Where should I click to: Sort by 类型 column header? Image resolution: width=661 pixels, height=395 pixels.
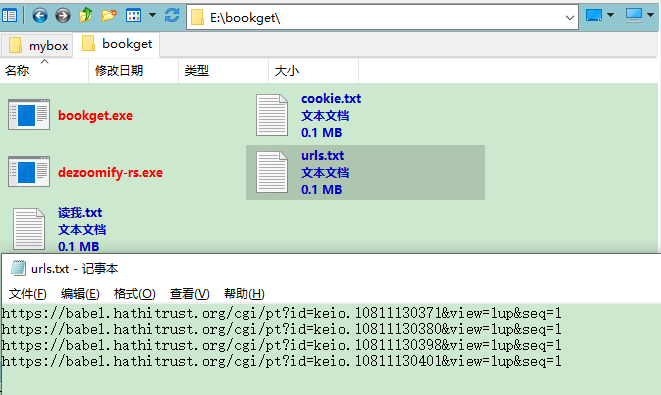point(223,70)
